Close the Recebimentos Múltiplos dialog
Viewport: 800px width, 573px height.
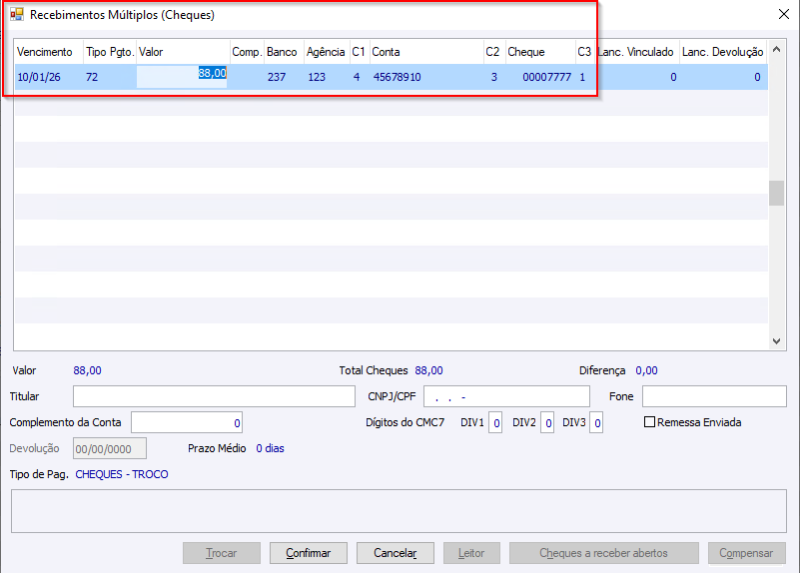(x=784, y=14)
